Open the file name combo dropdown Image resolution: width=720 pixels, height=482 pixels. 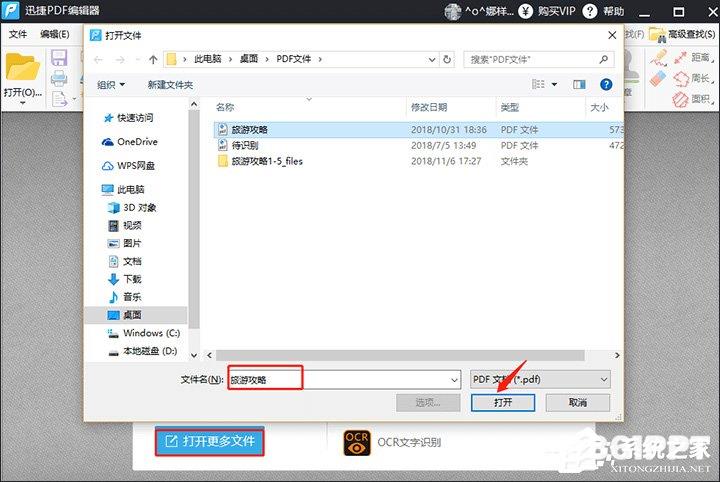pos(454,380)
